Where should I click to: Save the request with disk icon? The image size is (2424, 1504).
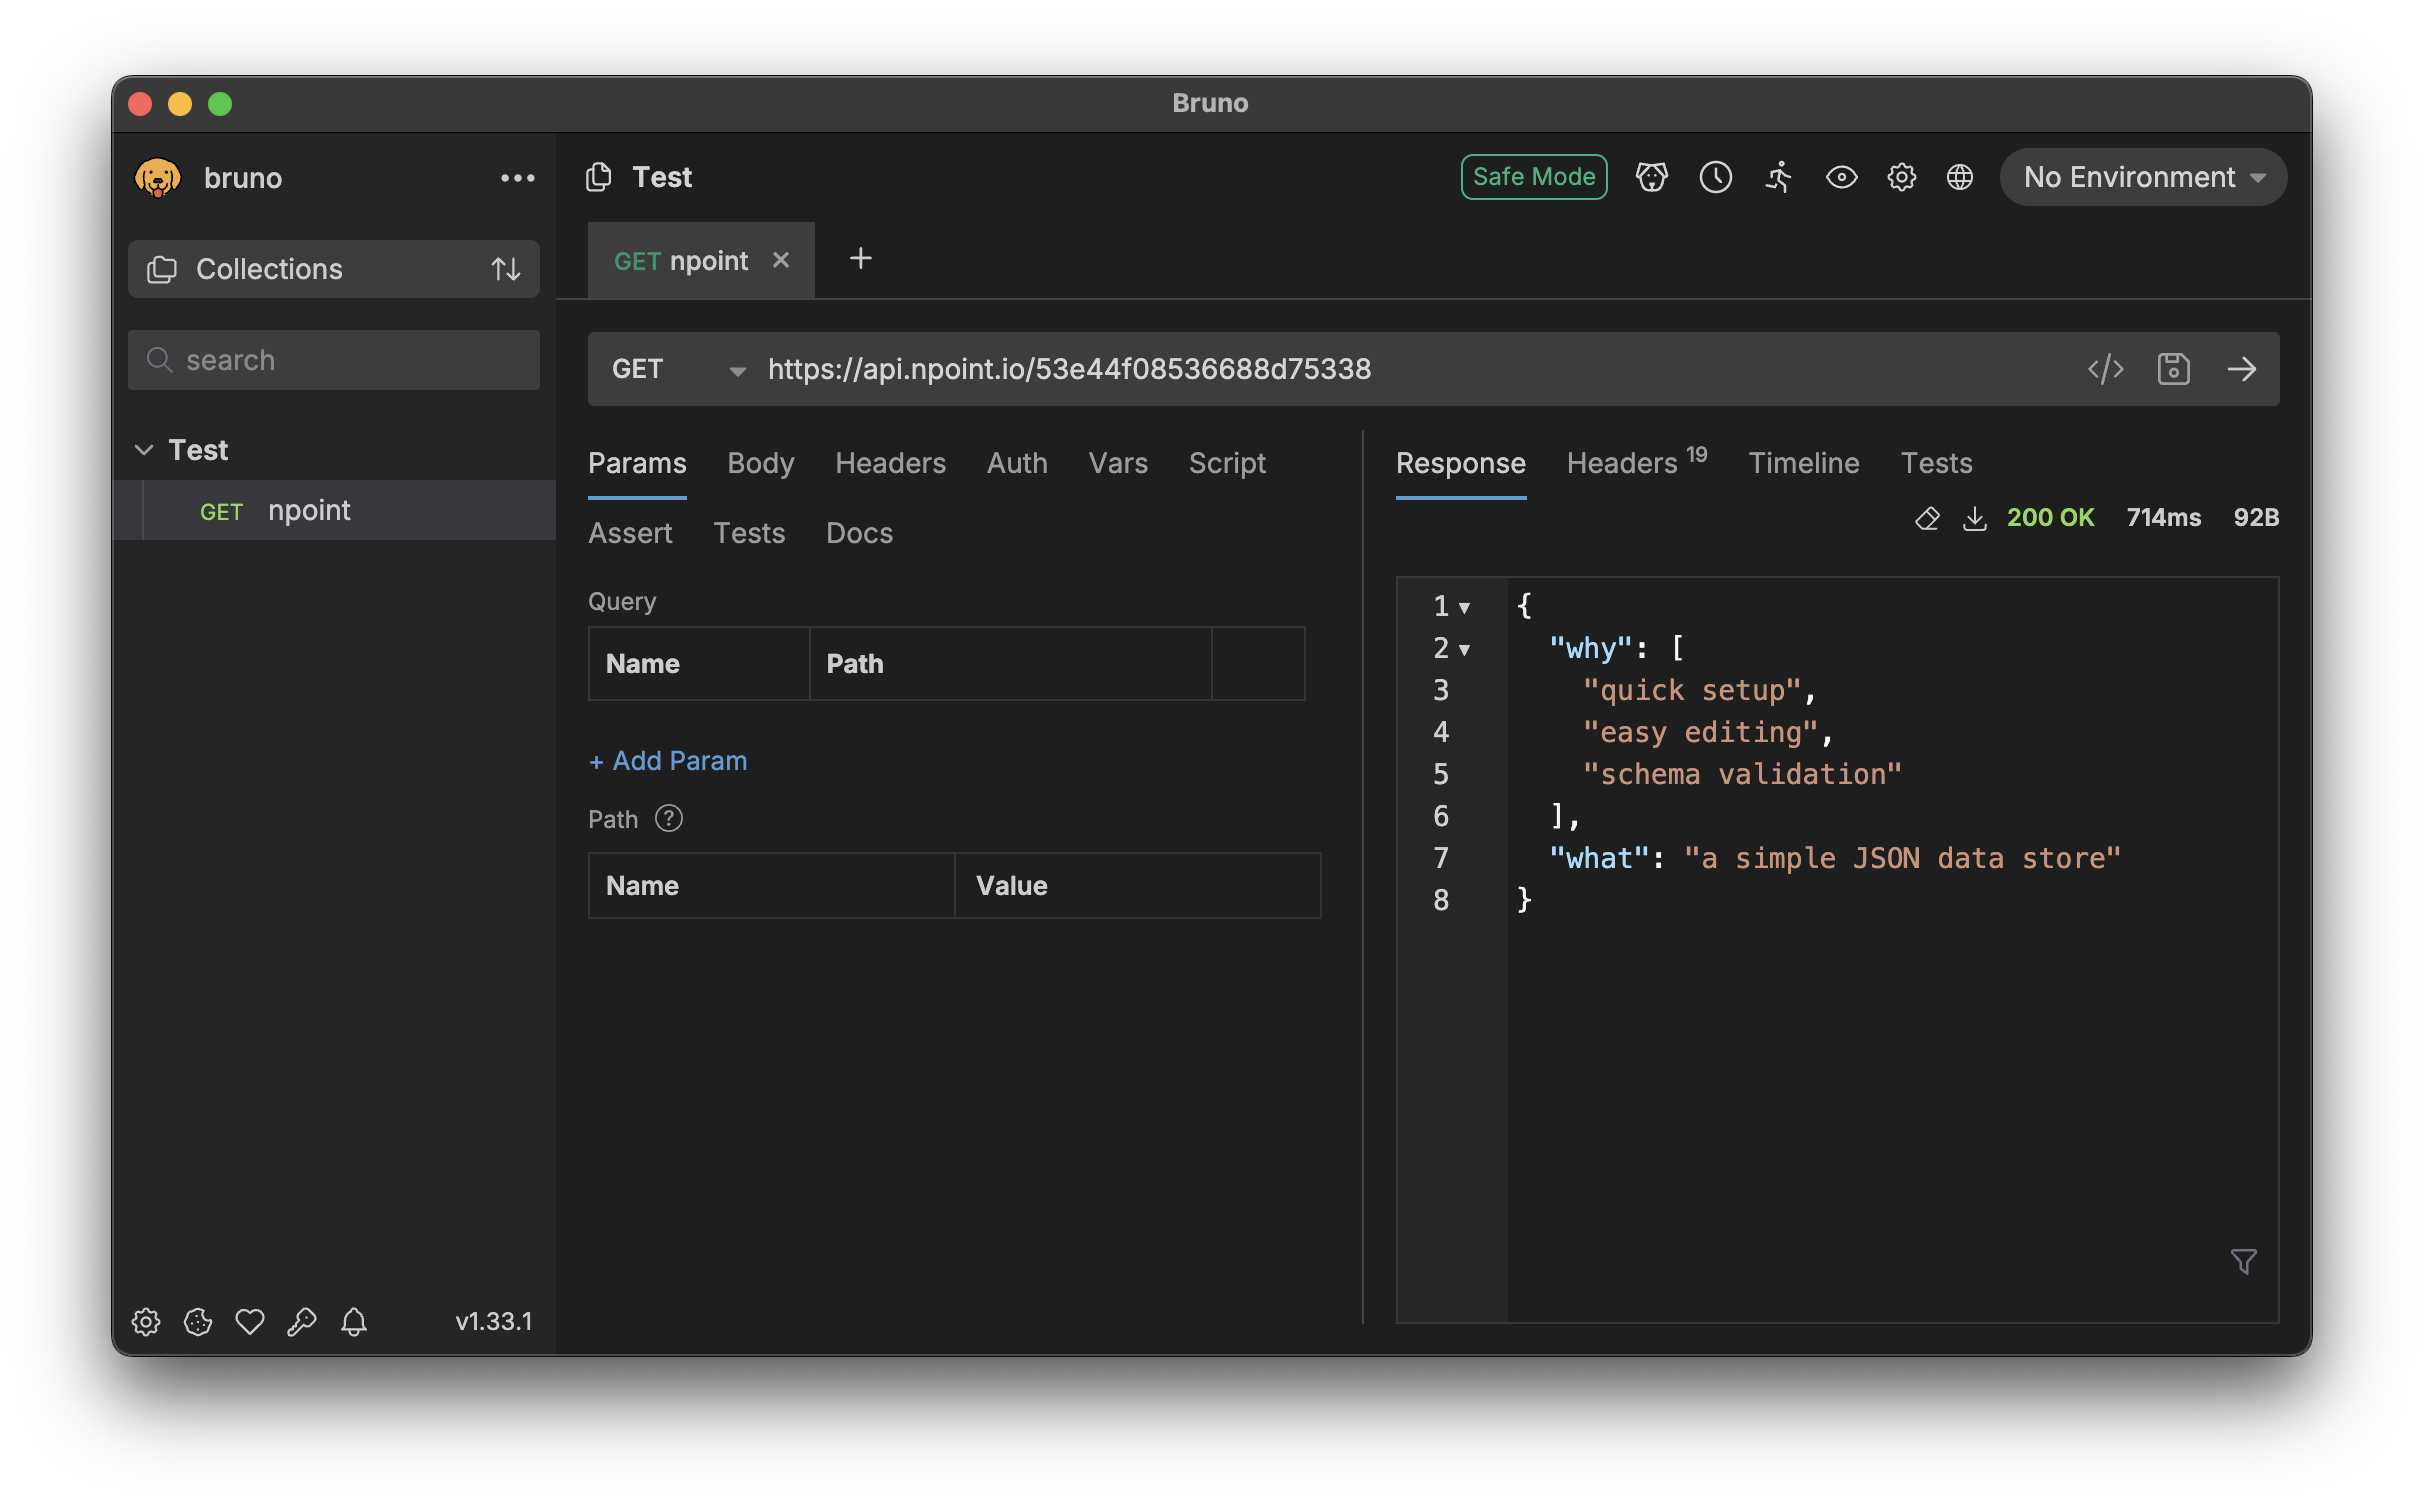click(2174, 369)
